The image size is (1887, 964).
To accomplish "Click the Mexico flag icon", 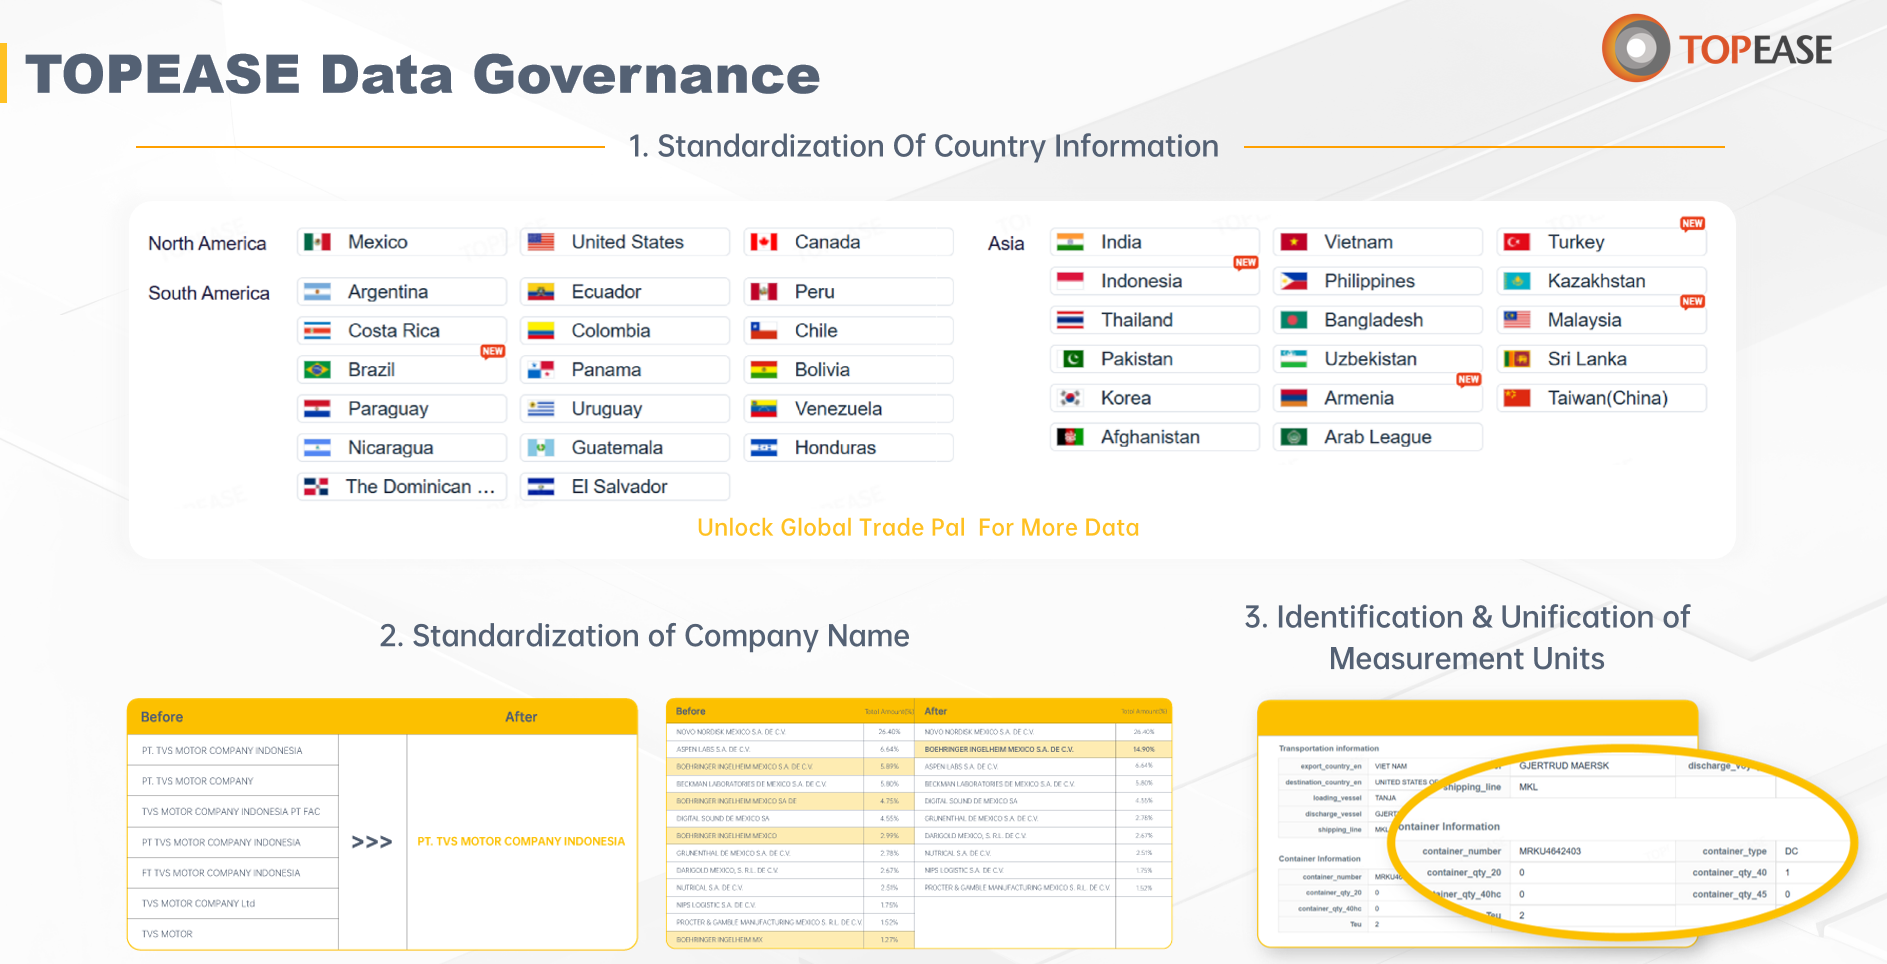I will point(317,242).
